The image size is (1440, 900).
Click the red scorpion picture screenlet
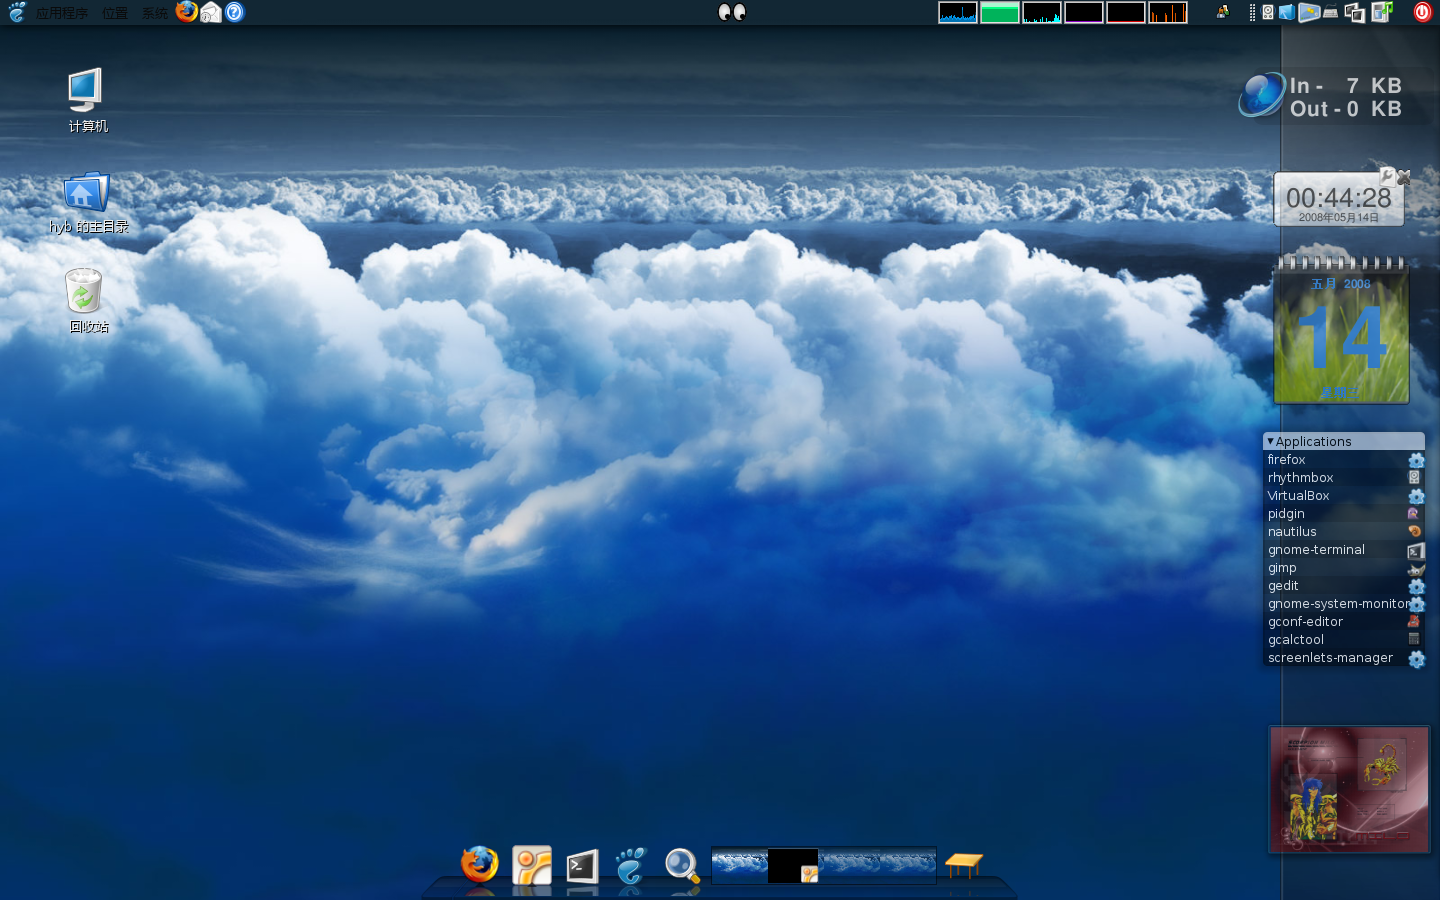click(1349, 789)
